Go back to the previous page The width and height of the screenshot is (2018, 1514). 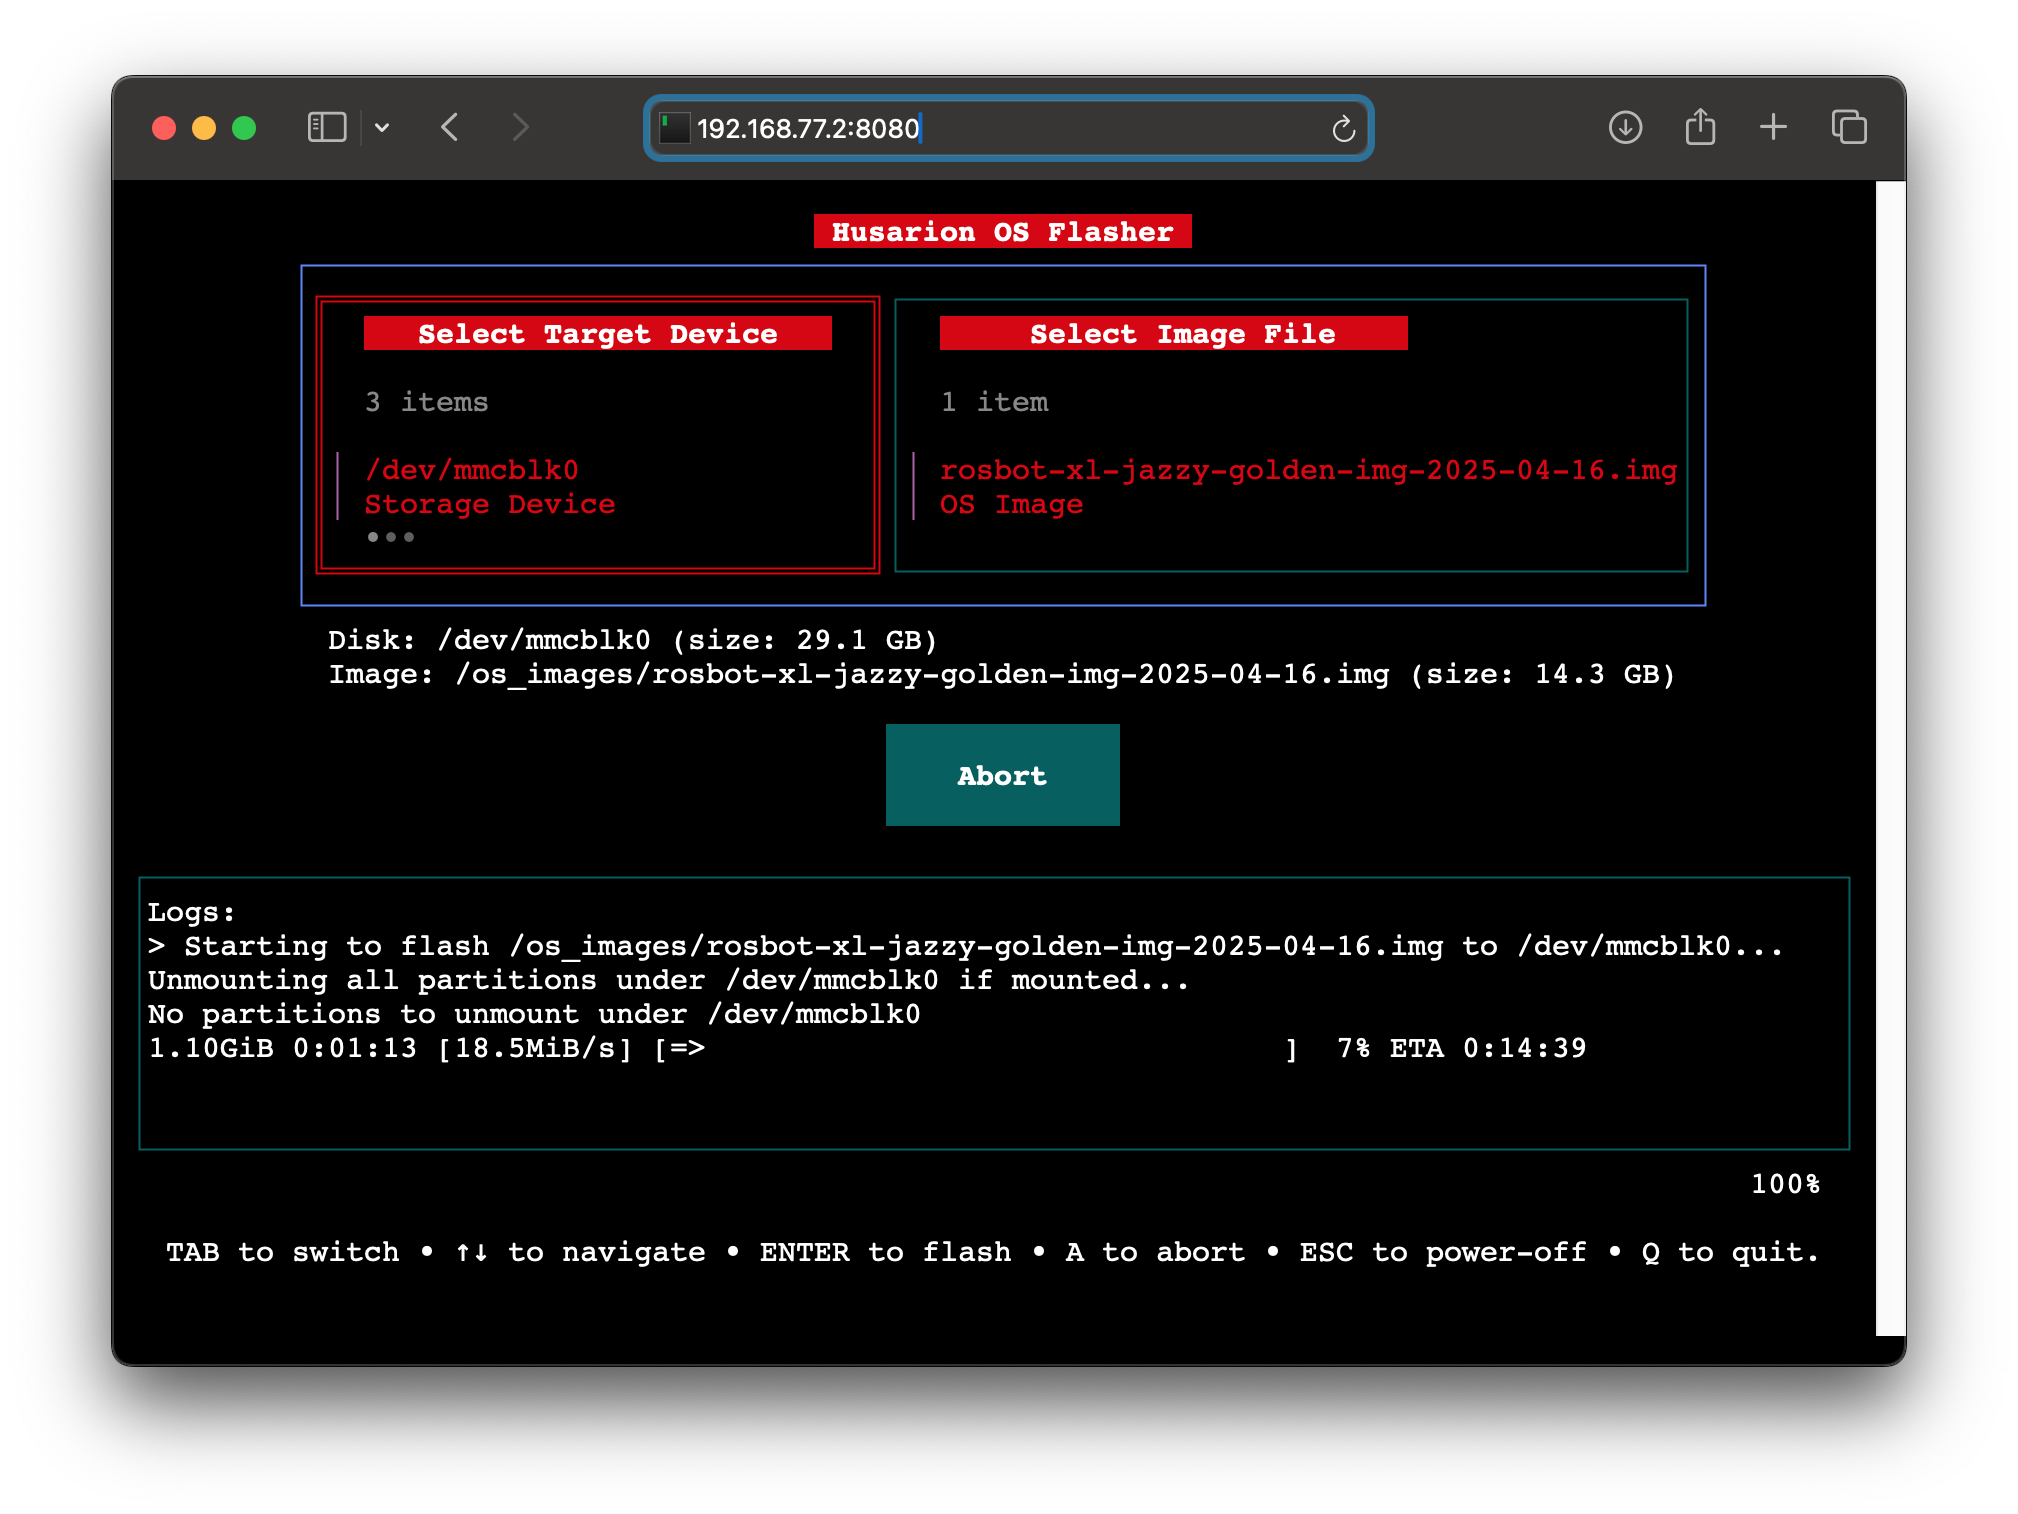coord(450,127)
